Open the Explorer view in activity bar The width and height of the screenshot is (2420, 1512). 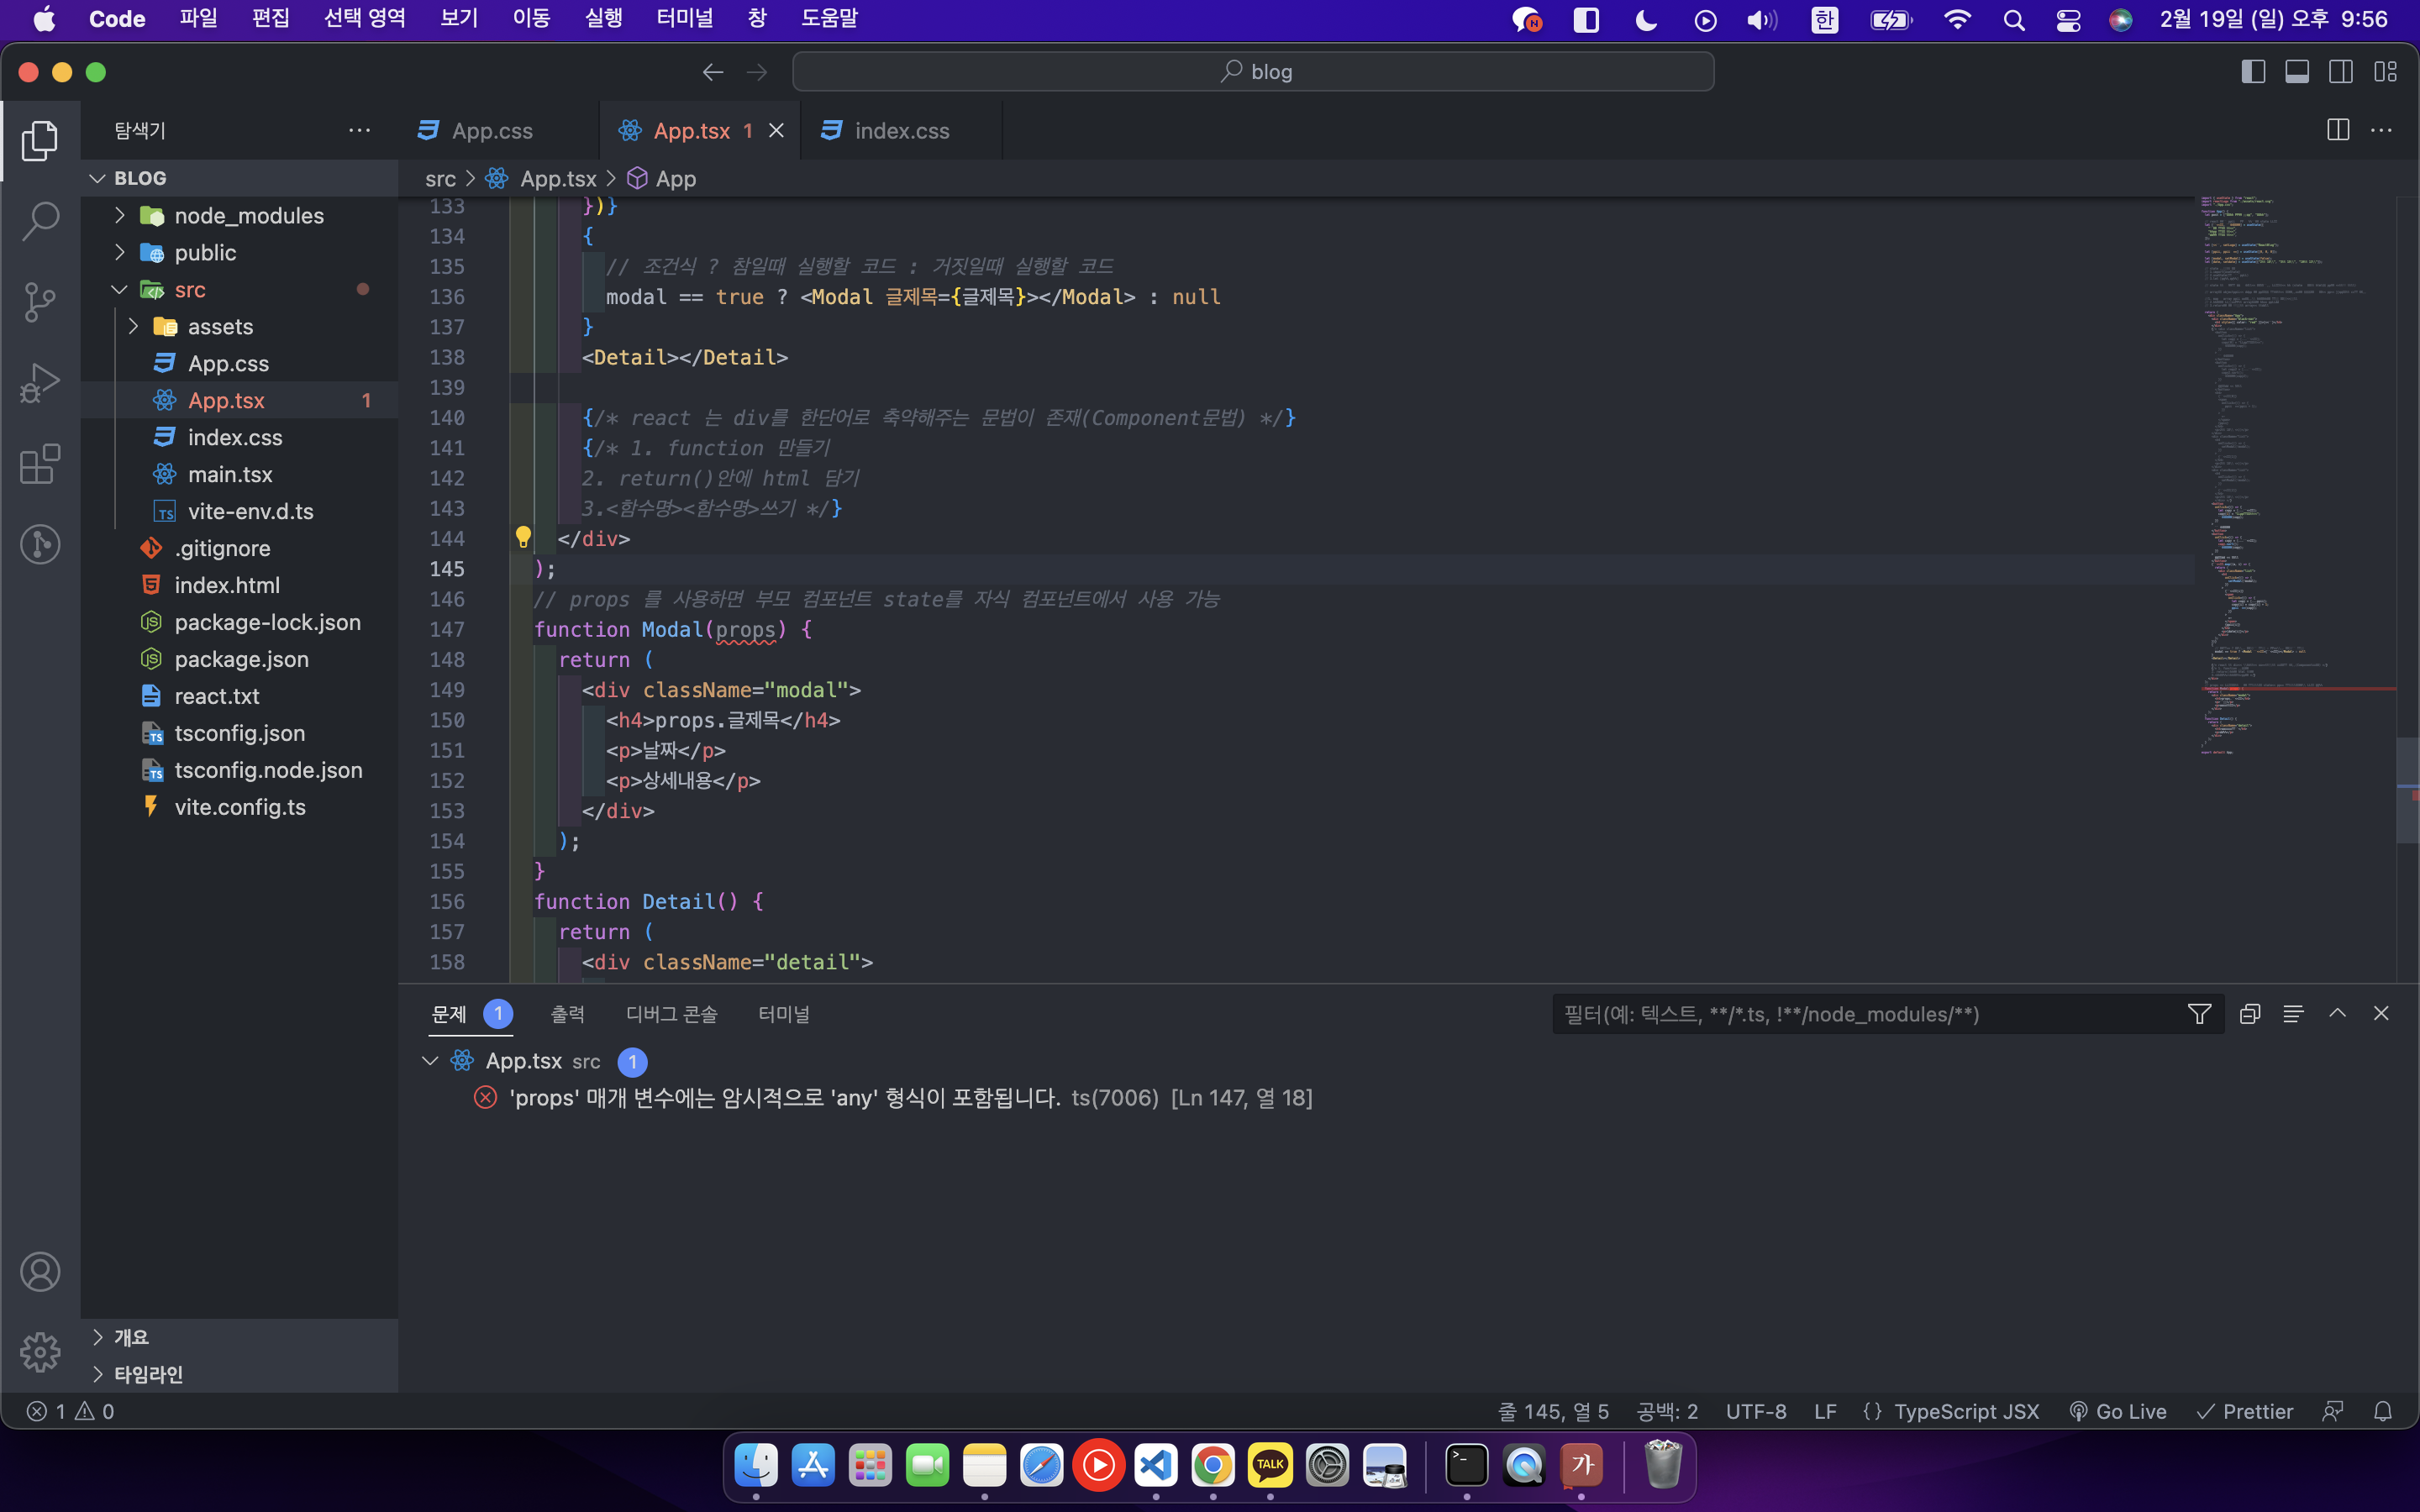[40, 141]
